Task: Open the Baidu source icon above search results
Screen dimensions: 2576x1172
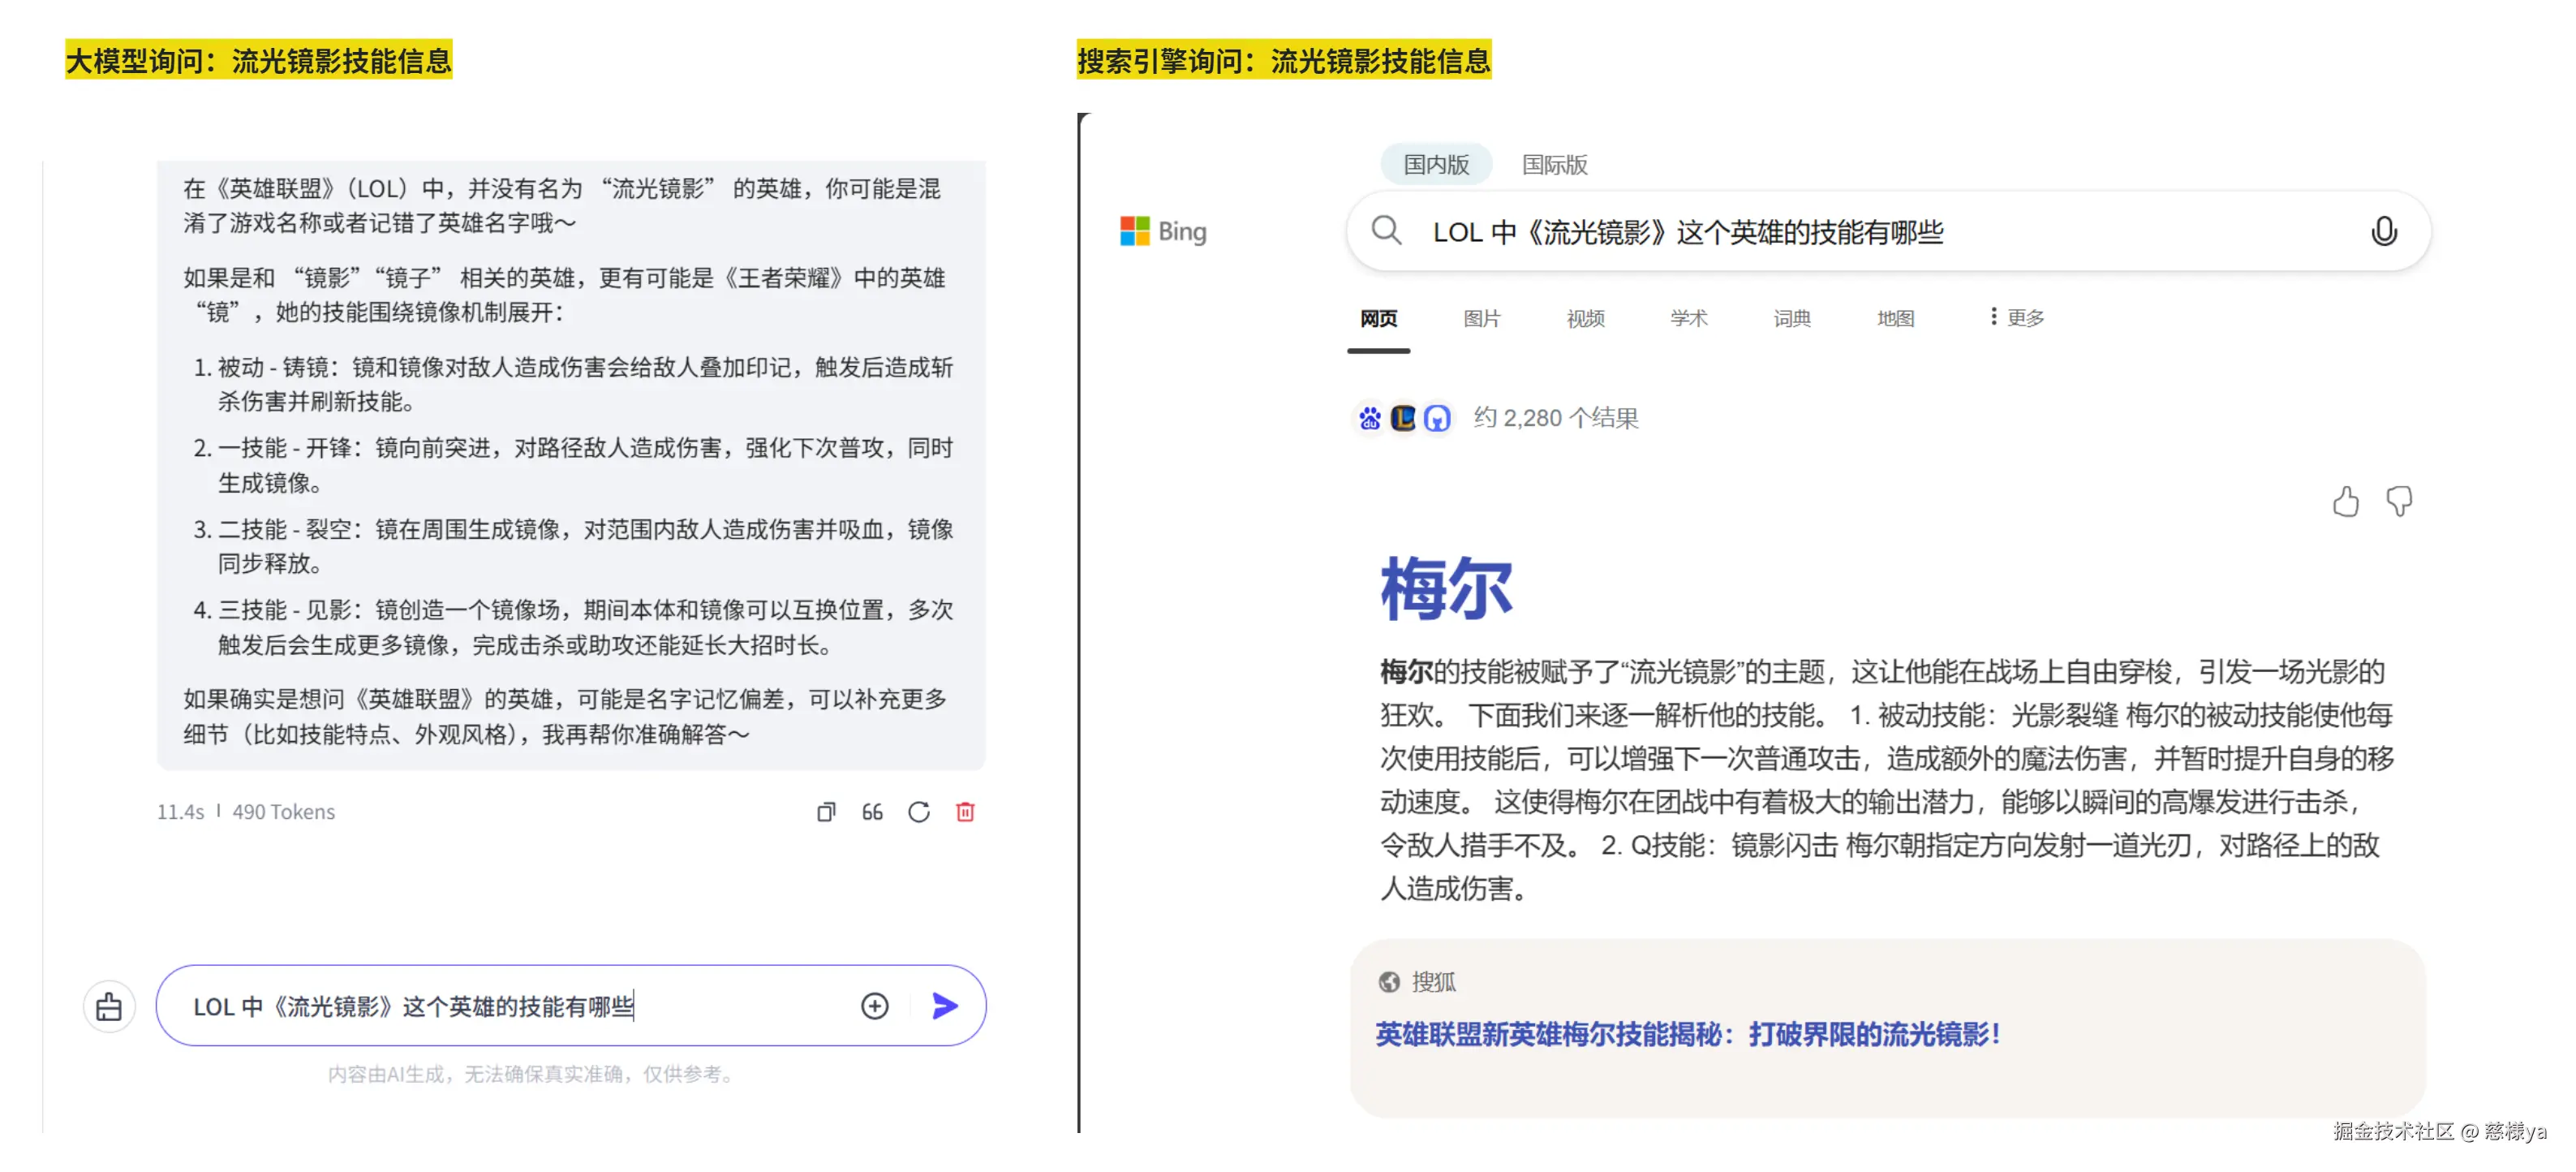Action: click(1369, 418)
